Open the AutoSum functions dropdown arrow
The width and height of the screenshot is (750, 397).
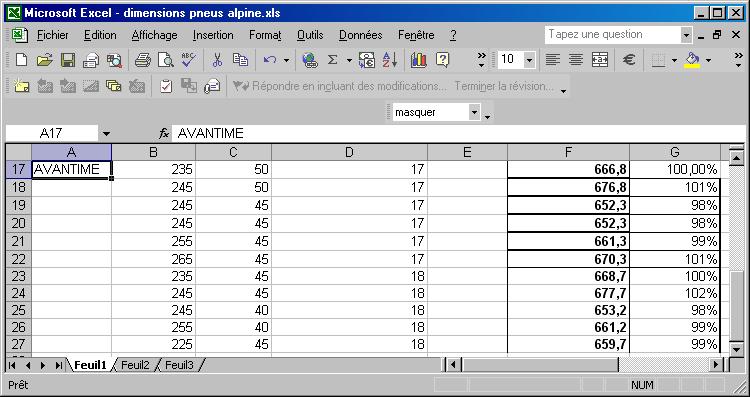(349, 60)
